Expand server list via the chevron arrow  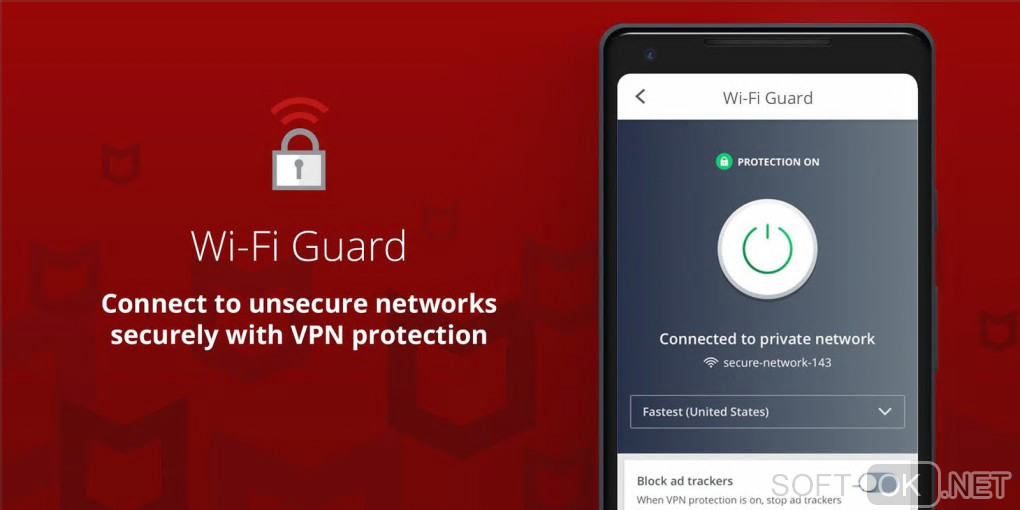(885, 412)
